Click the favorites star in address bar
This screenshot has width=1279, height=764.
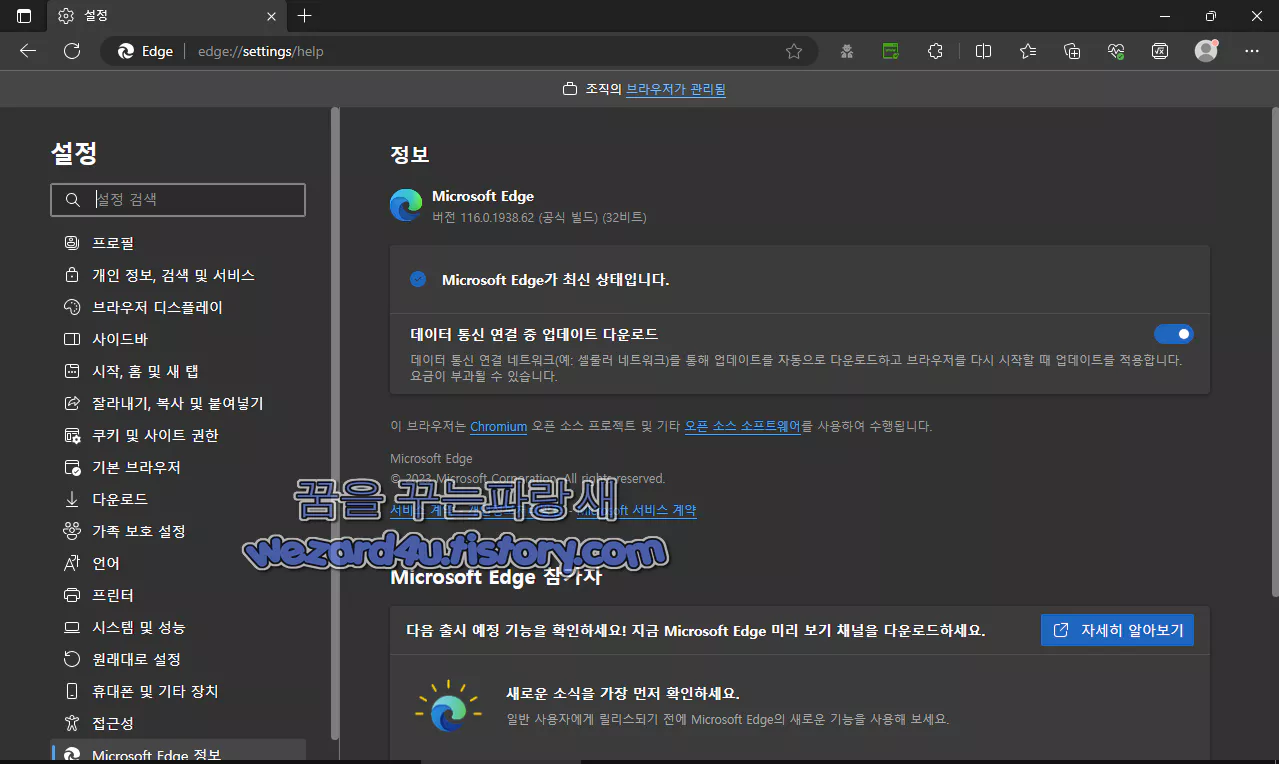click(x=793, y=50)
